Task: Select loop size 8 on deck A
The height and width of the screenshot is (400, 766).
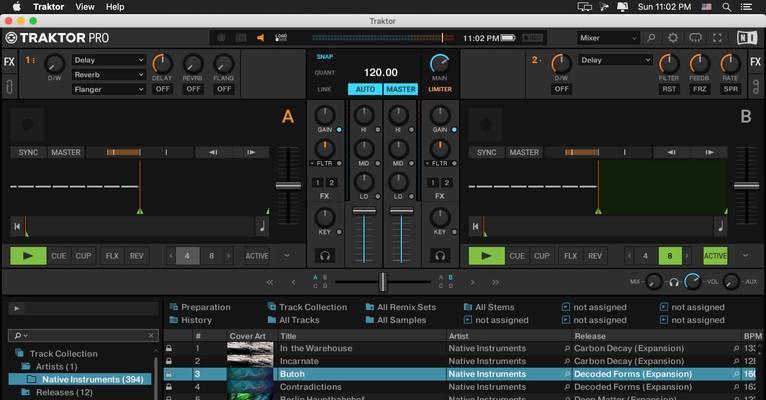Action: (x=212, y=255)
